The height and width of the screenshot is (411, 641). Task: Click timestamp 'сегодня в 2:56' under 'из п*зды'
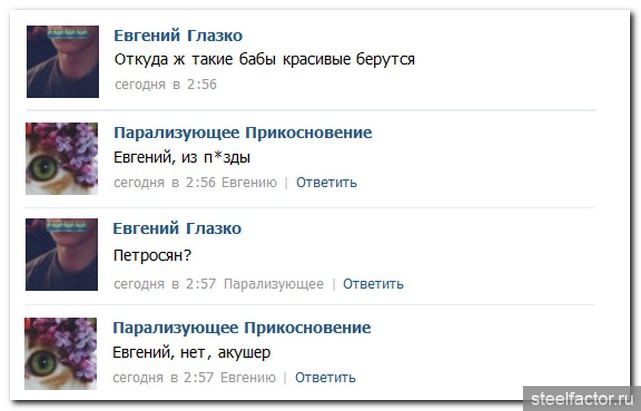click(x=165, y=182)
